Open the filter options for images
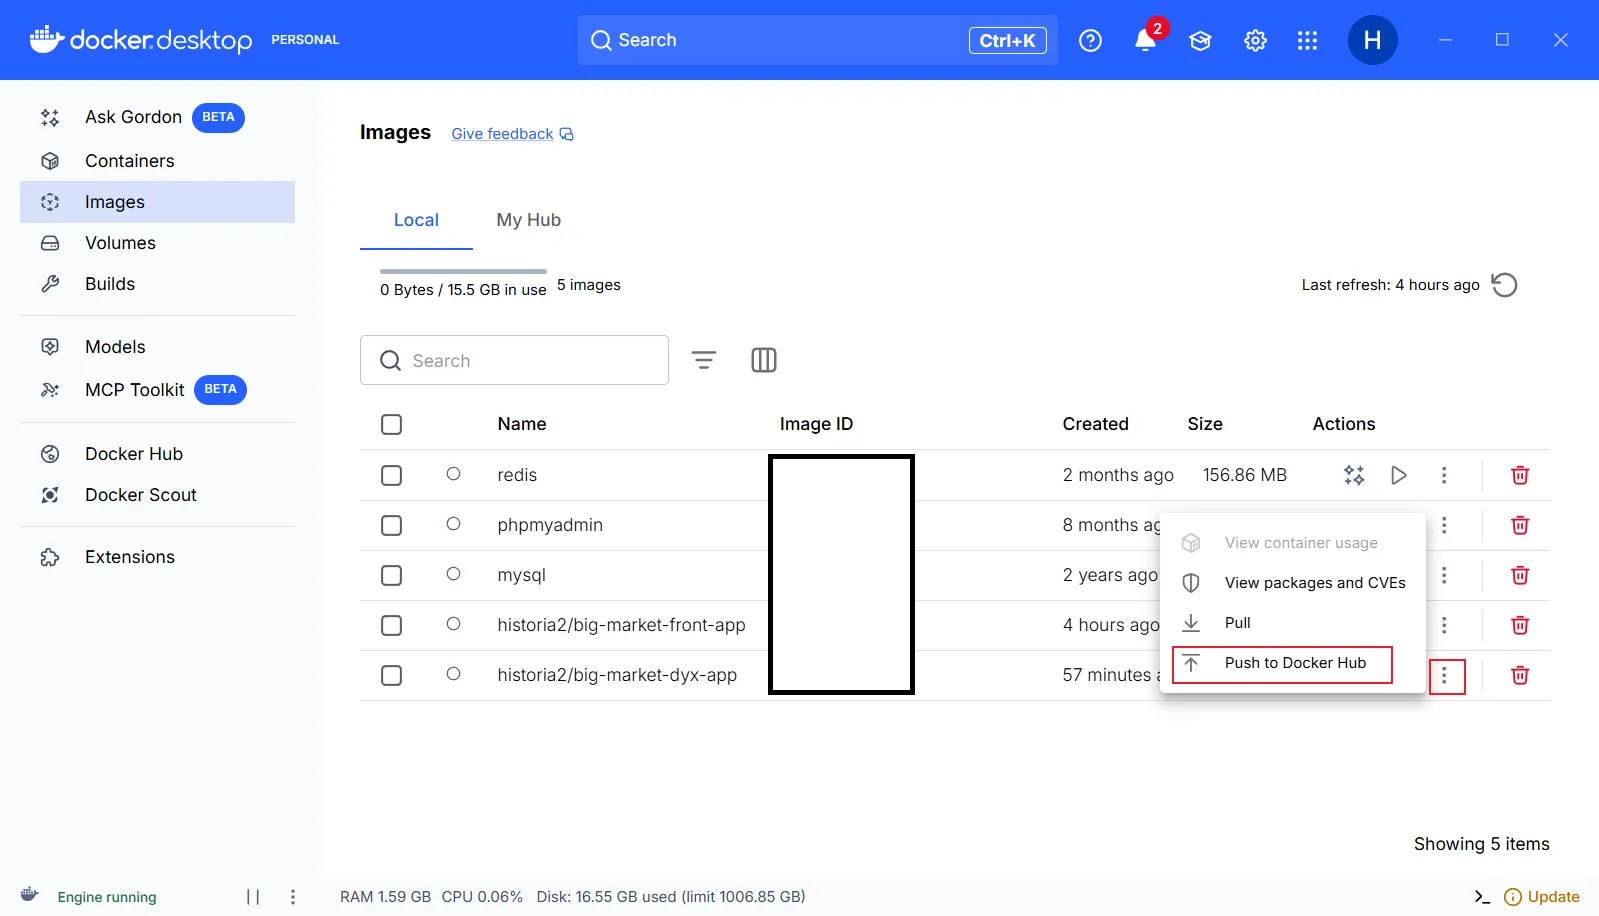This screenshot has height=916, width=1599. click(x=704, y=360)
